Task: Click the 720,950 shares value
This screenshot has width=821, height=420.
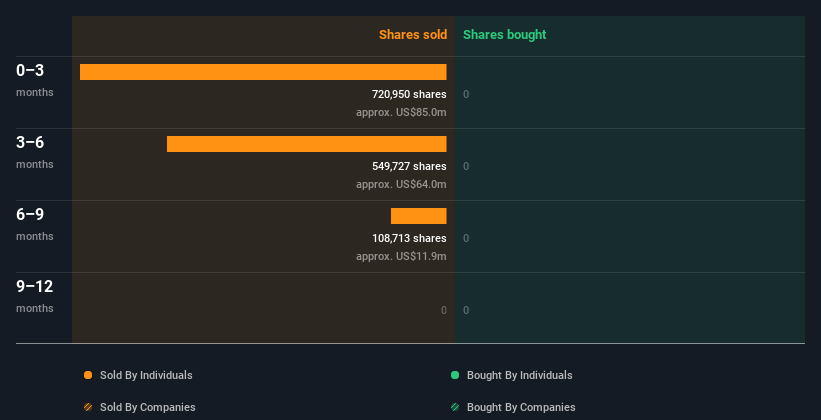Action: coord(409,95)
